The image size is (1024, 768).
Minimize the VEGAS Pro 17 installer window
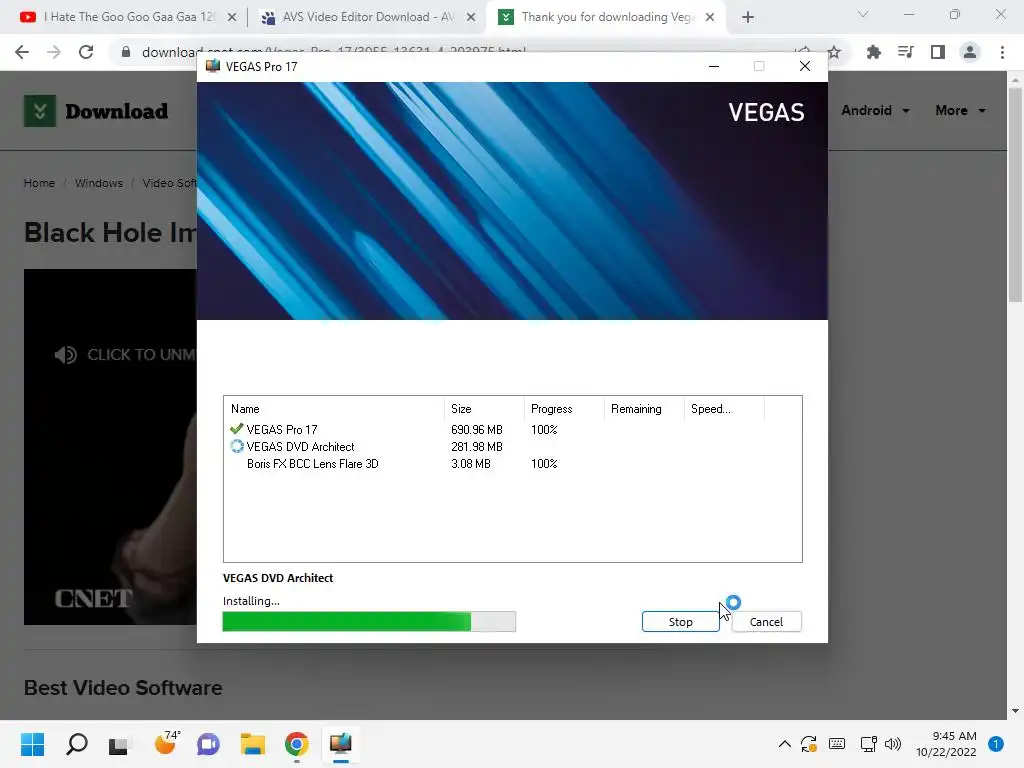click(714, 66)
